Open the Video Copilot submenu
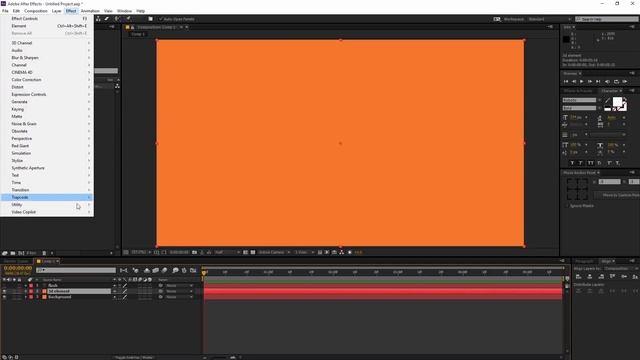 (x=47, y=212)
